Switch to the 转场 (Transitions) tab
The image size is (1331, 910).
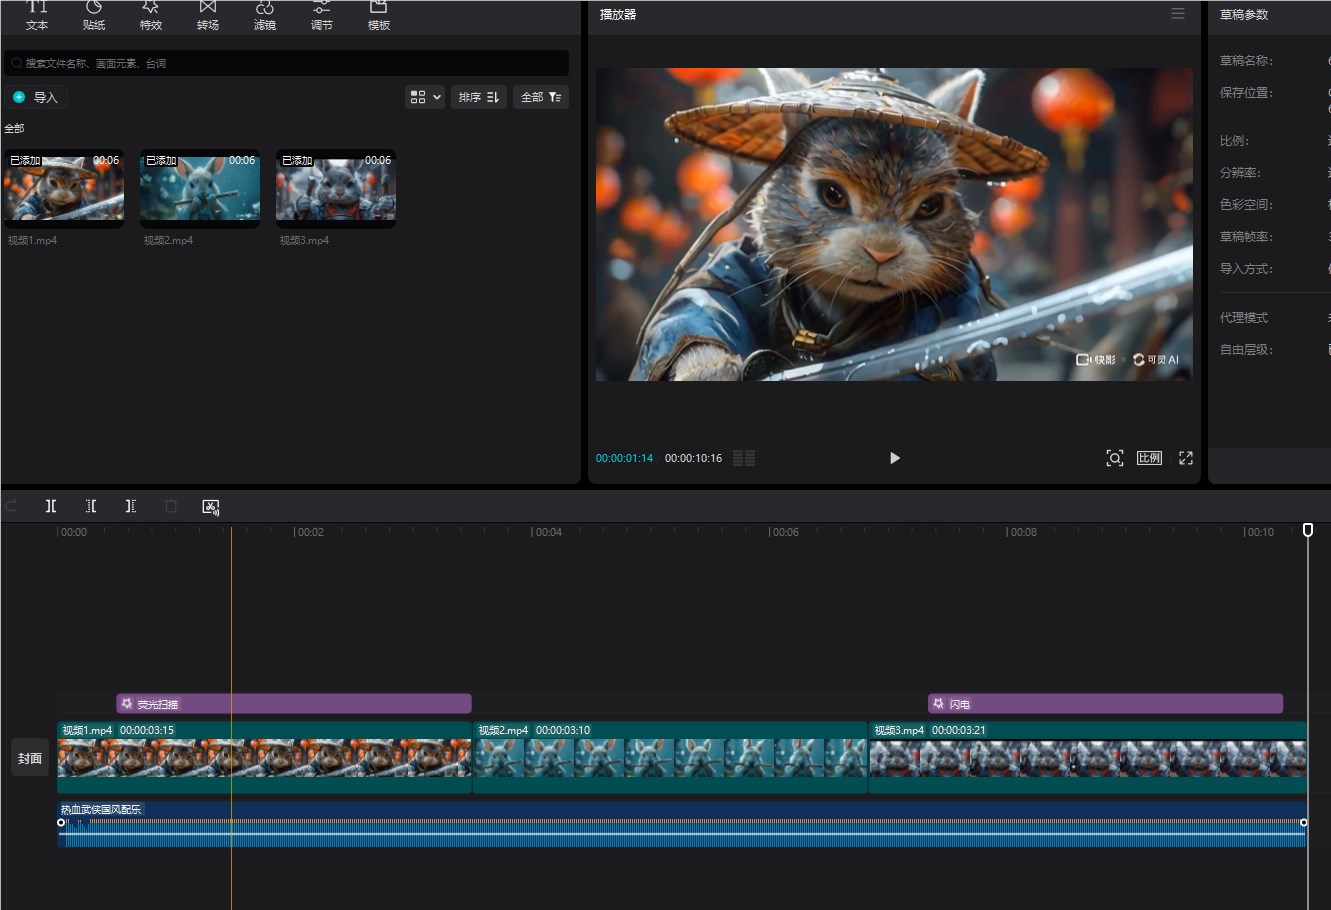208,15
